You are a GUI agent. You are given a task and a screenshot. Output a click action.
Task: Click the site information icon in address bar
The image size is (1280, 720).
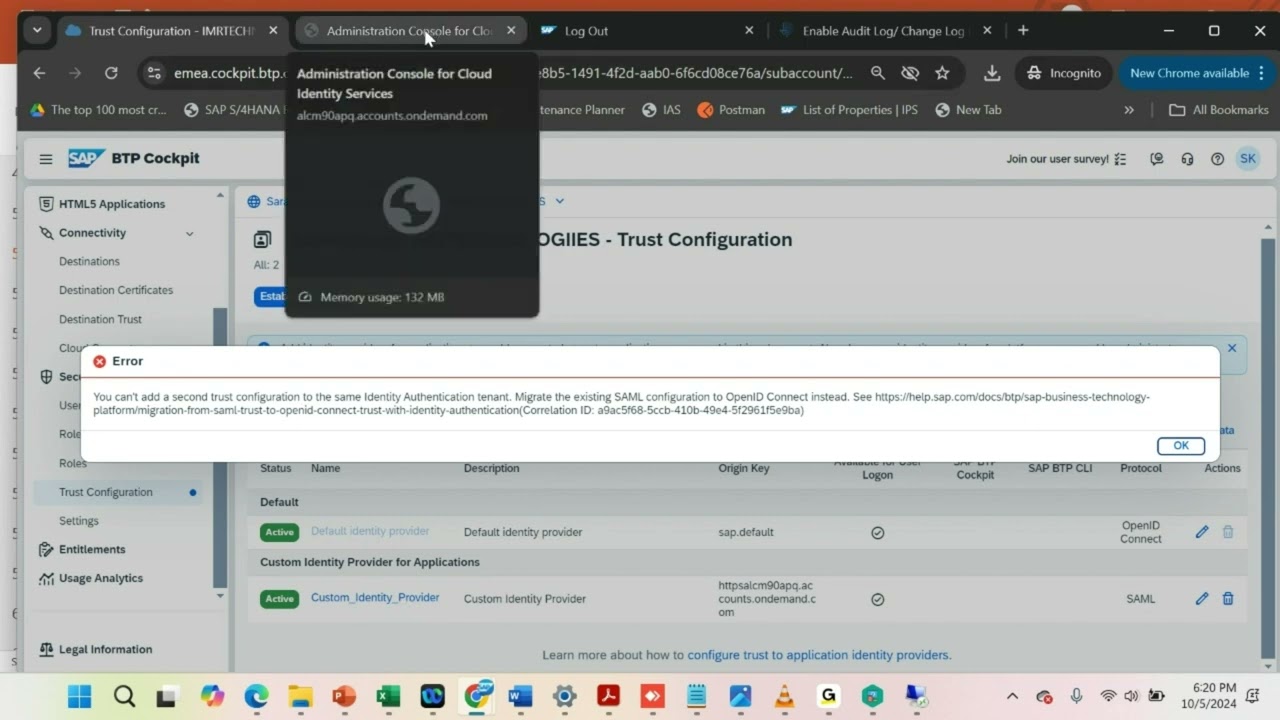[x=153, y=73]
